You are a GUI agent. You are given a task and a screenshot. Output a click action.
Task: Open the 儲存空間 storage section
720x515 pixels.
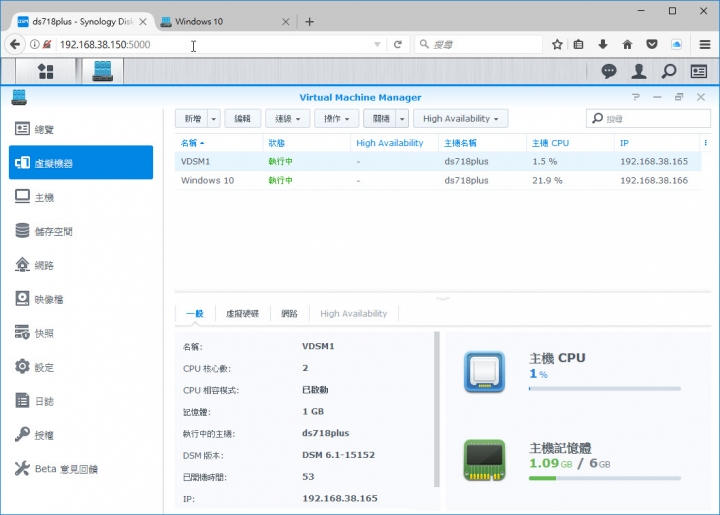[81, 231]
